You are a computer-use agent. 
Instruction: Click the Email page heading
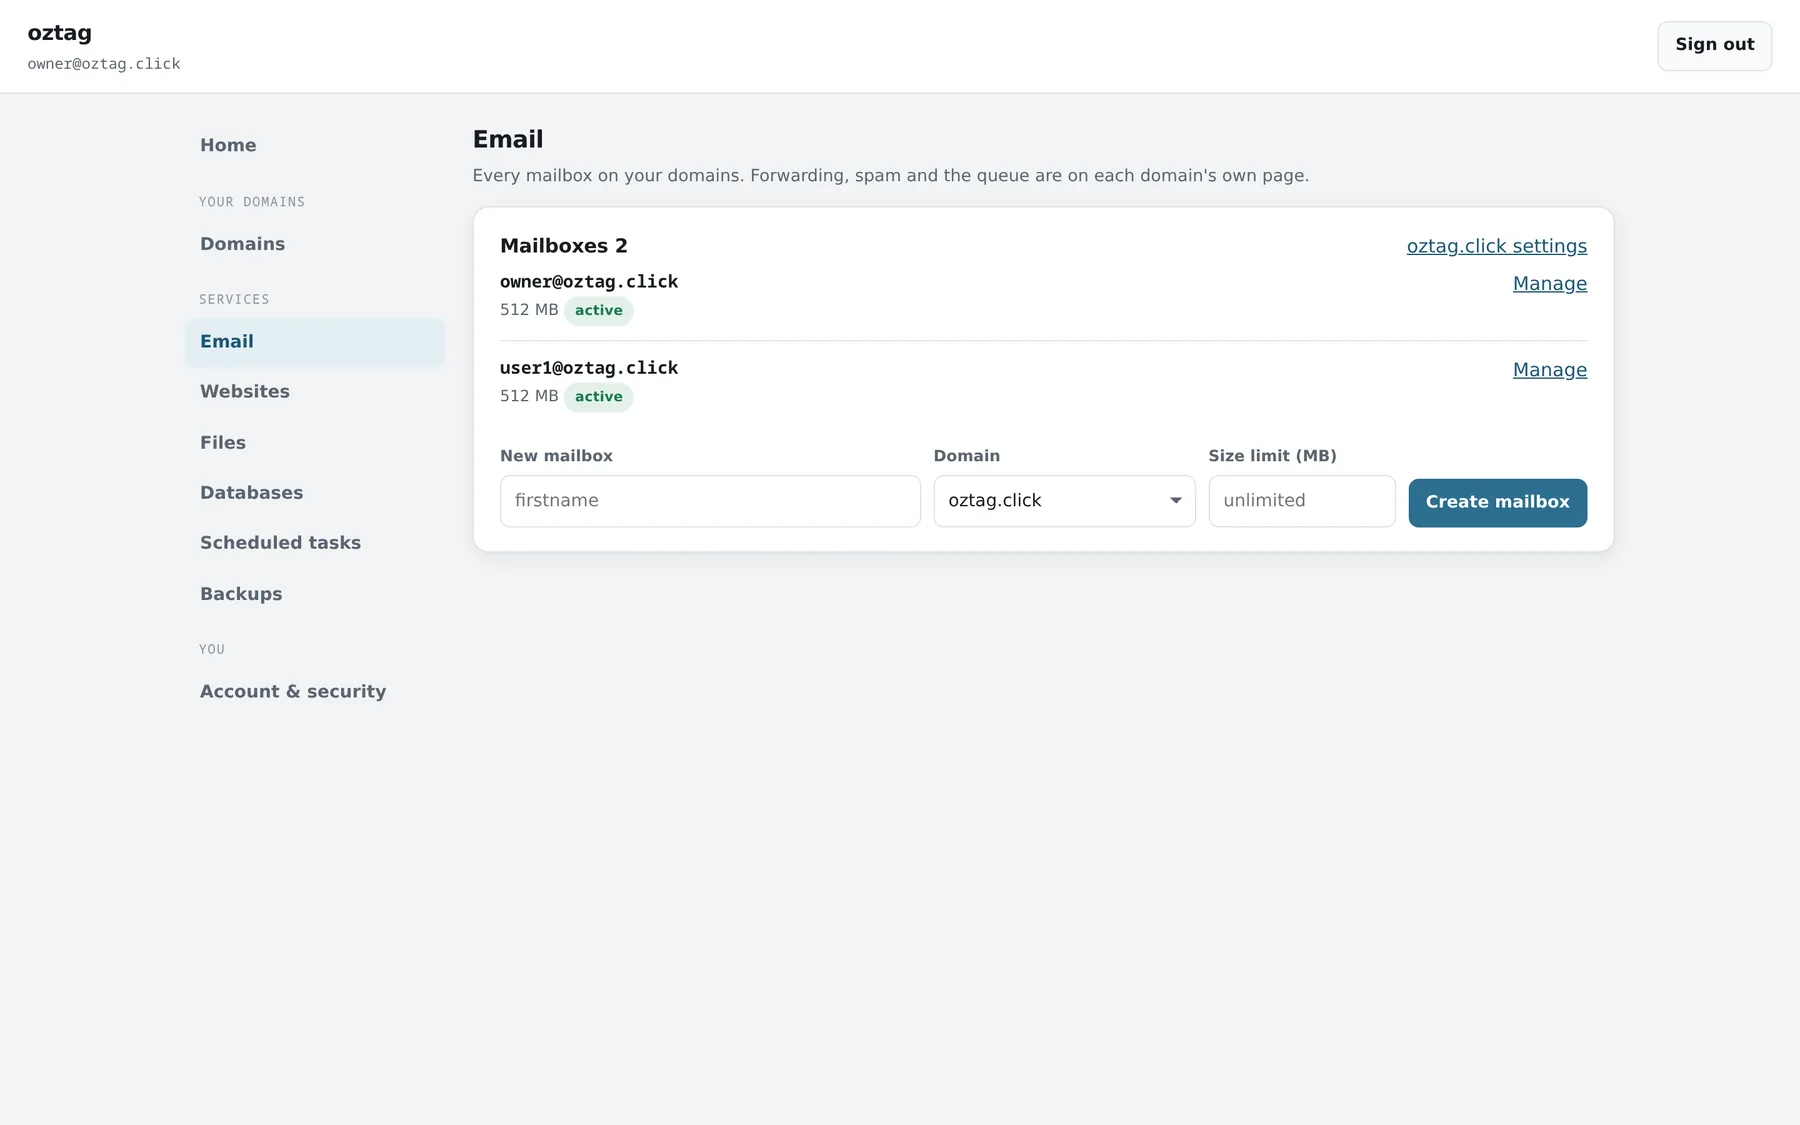[x=508, y=140]
